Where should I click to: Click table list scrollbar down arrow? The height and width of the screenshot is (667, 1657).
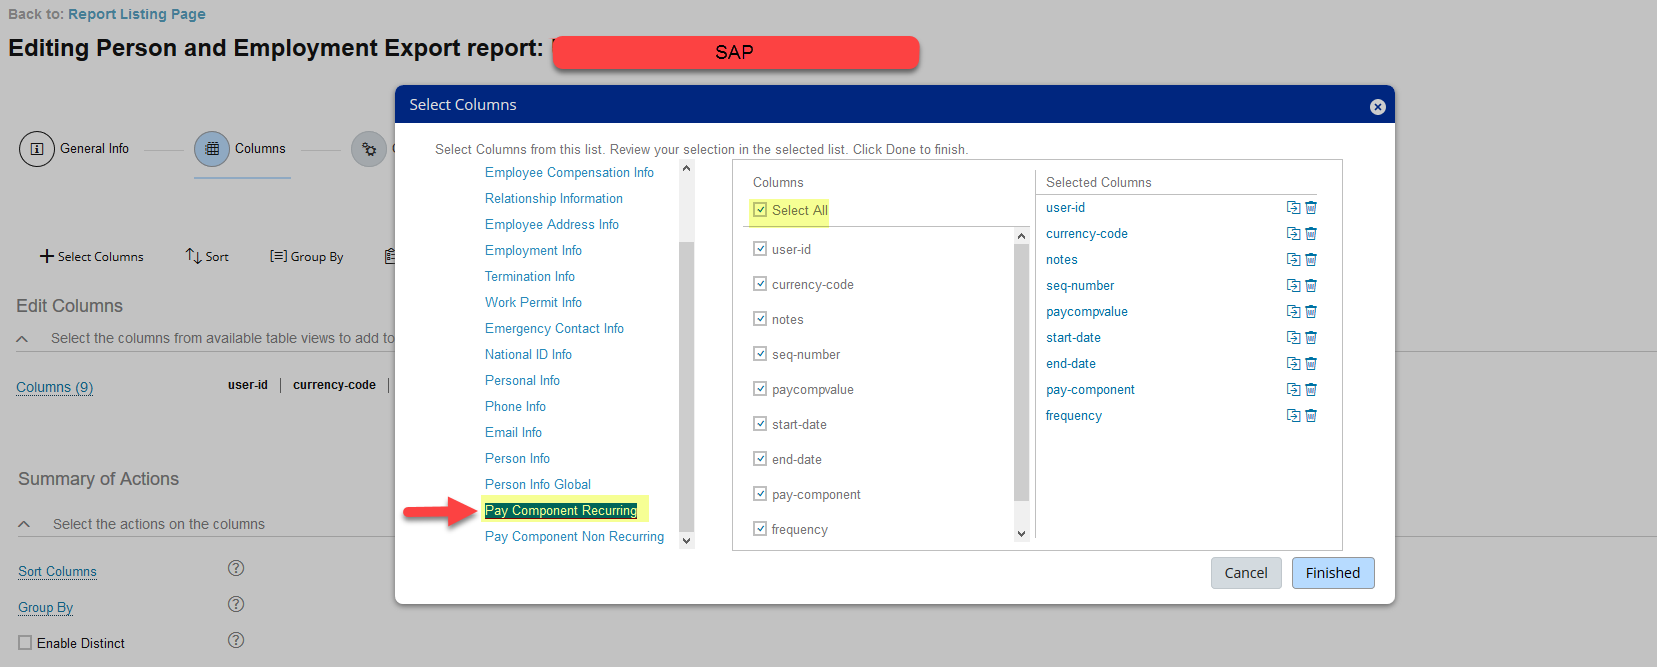pos(686,540)
